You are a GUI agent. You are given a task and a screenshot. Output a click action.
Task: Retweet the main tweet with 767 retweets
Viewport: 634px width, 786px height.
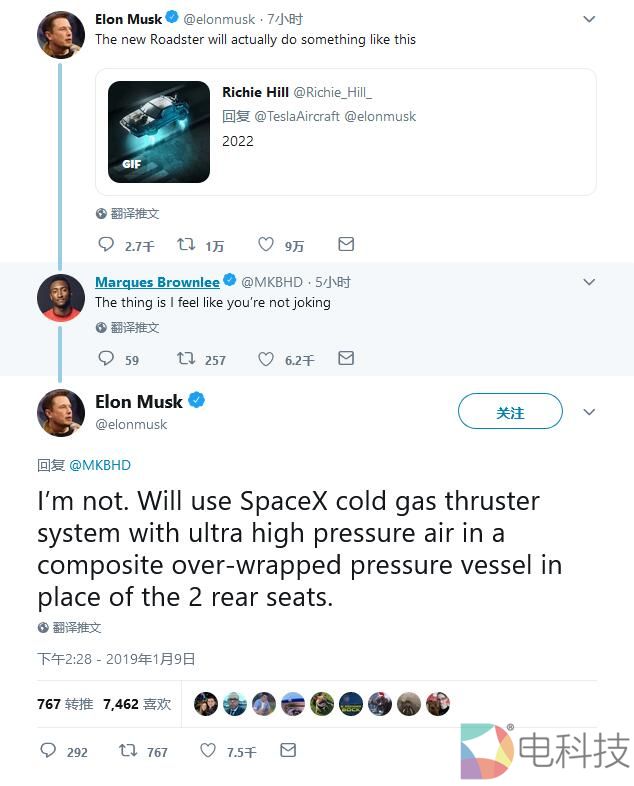point(128,750)
